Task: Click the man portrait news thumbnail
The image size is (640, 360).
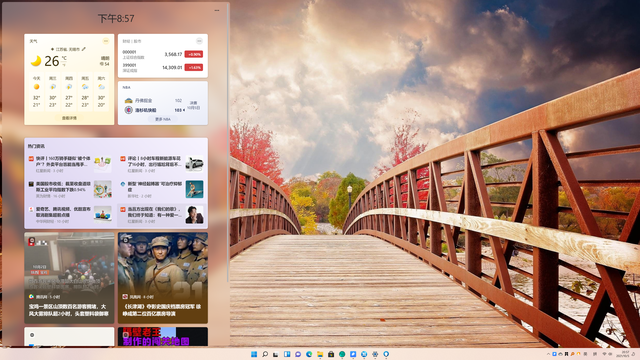Action: coord(195,215)
